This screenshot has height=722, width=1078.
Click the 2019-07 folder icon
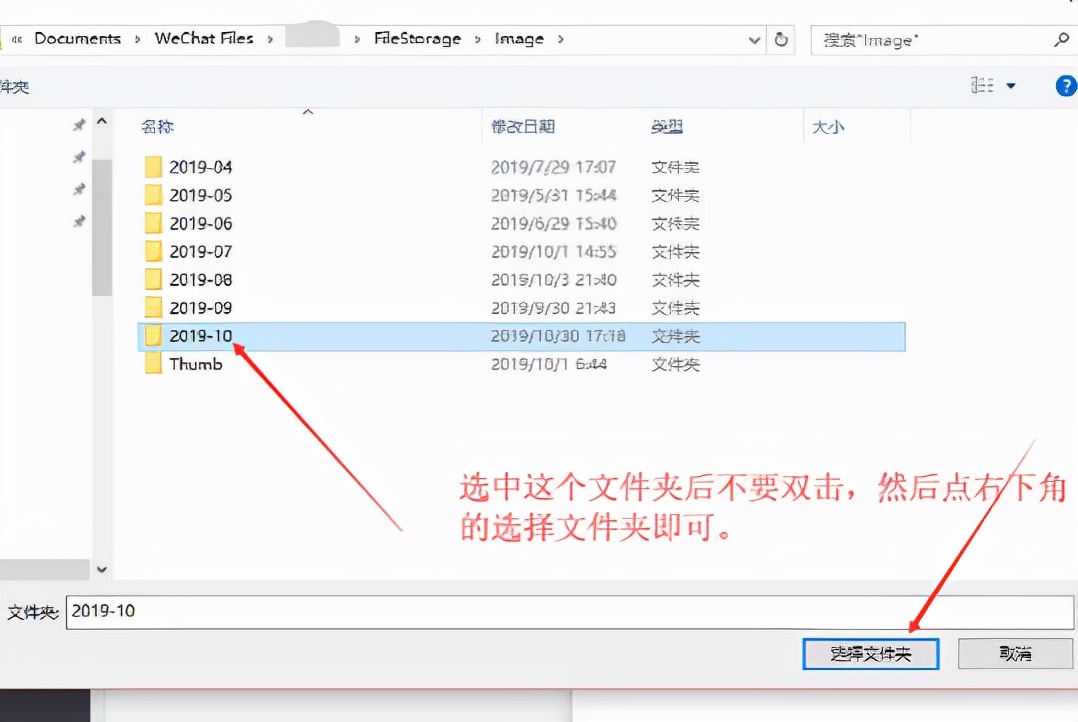(153, 251)
